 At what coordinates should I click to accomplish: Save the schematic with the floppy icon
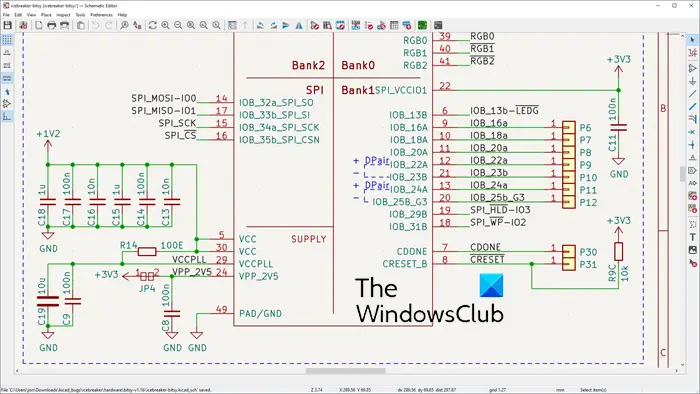tap(7, 25)
